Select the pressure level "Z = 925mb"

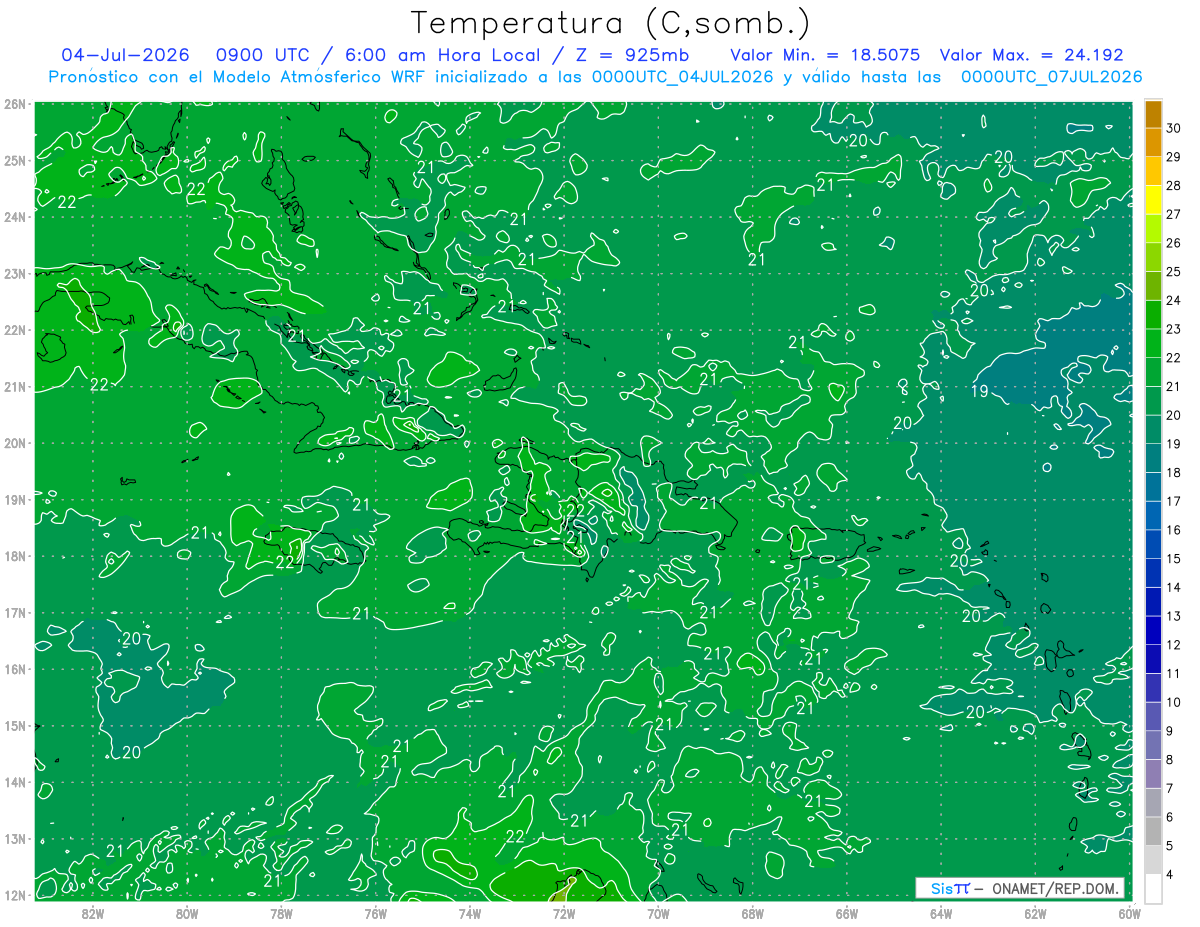point(634,55)
